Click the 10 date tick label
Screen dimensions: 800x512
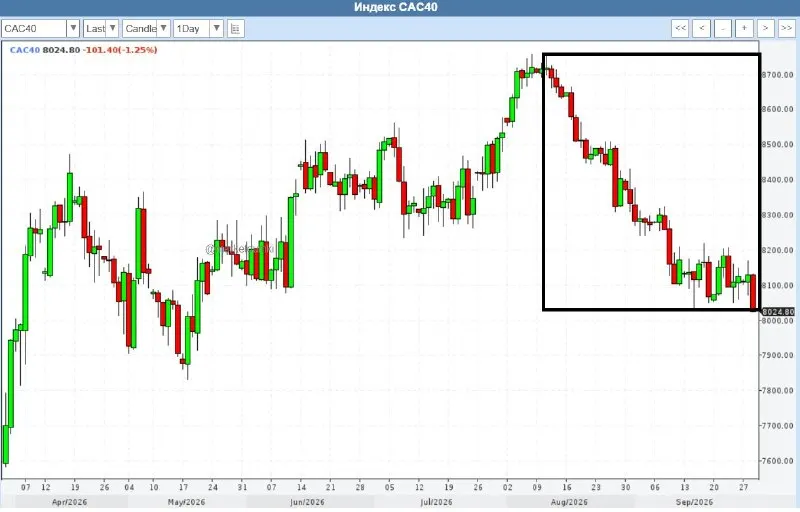(x=154, y=488)
